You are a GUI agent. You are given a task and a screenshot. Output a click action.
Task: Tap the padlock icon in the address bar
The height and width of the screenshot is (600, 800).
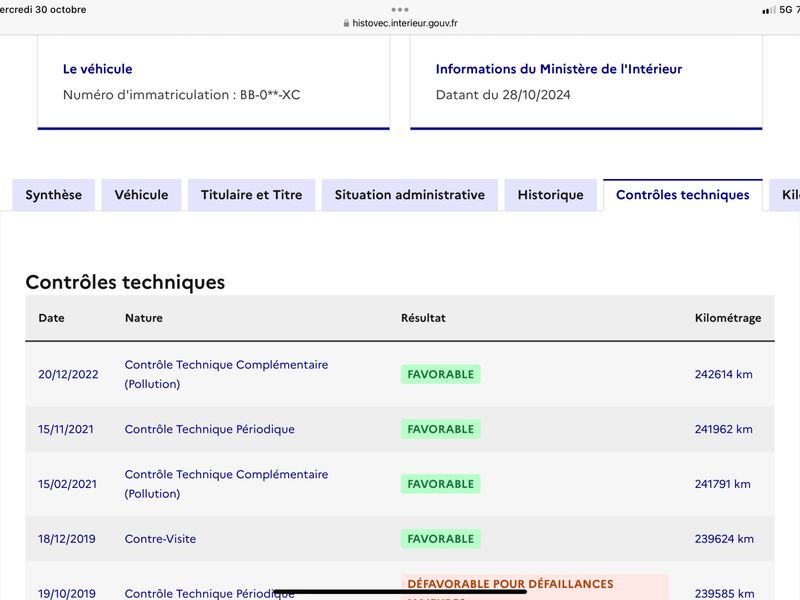pos(346,23)
